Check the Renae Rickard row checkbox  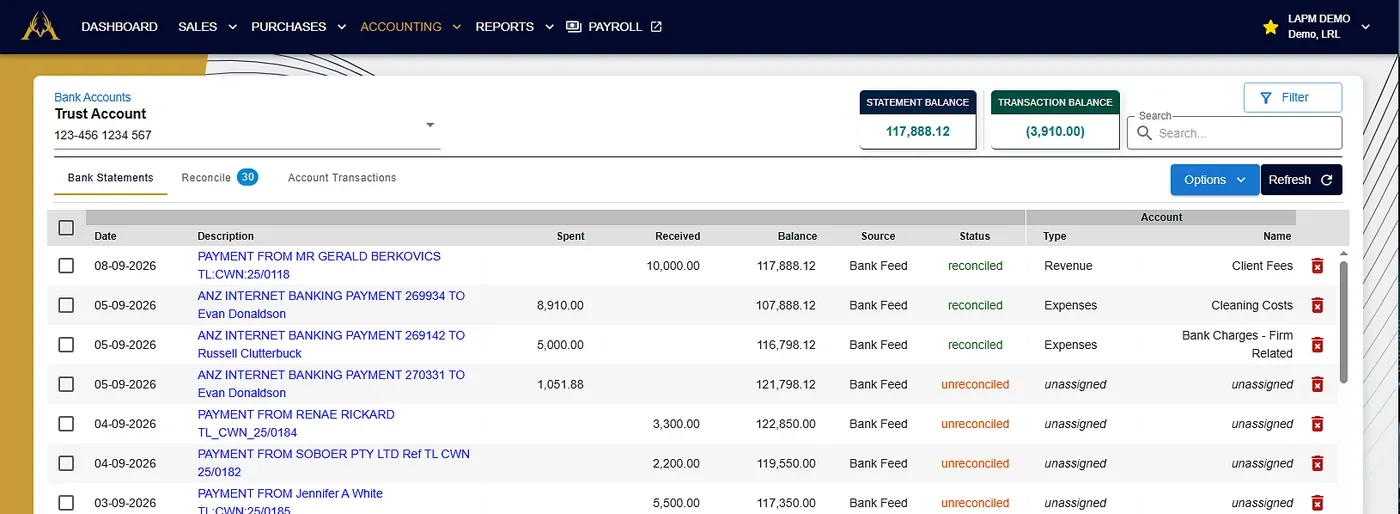click(x=66, y=424)
